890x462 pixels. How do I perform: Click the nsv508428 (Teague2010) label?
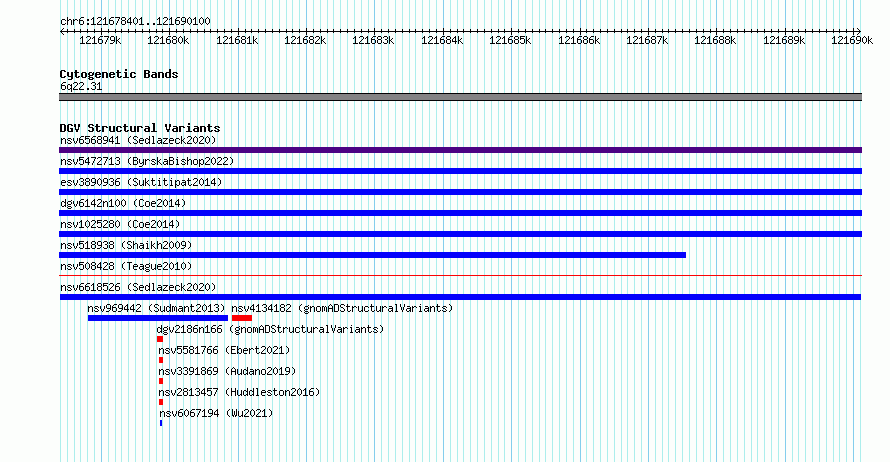tap(126, 266)
